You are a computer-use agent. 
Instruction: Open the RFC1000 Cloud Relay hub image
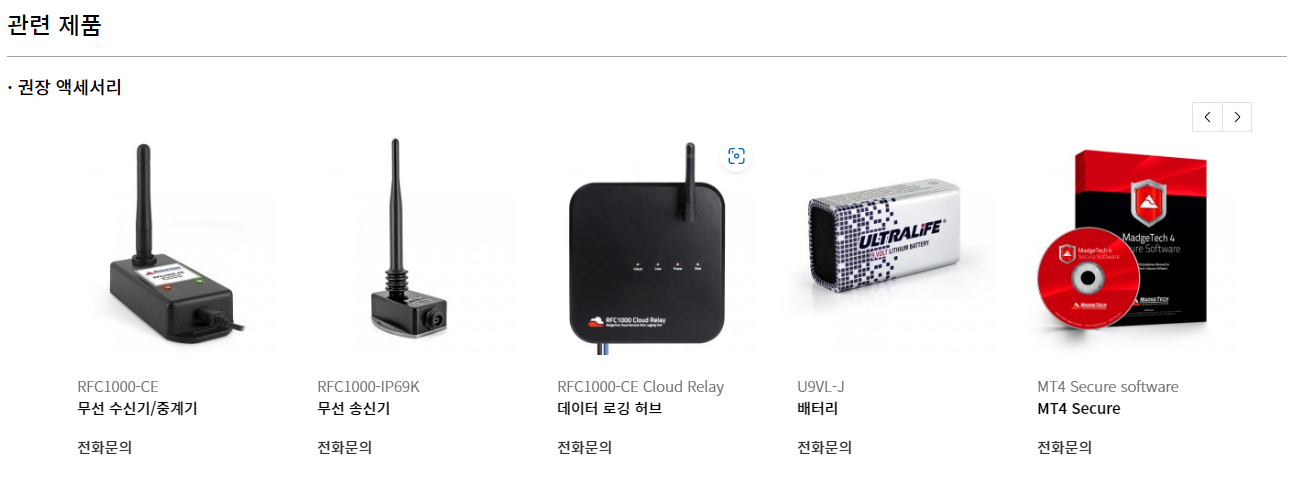pyautogui.click(x=657, y=246)
